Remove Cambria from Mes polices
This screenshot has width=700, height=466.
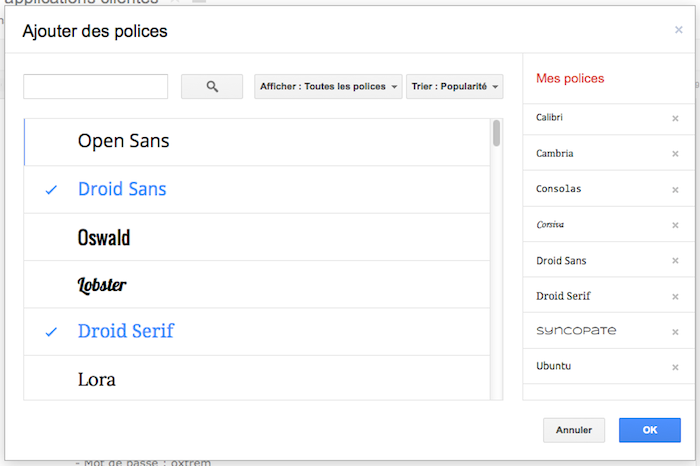pyautogui.click(x=675, y=155)
